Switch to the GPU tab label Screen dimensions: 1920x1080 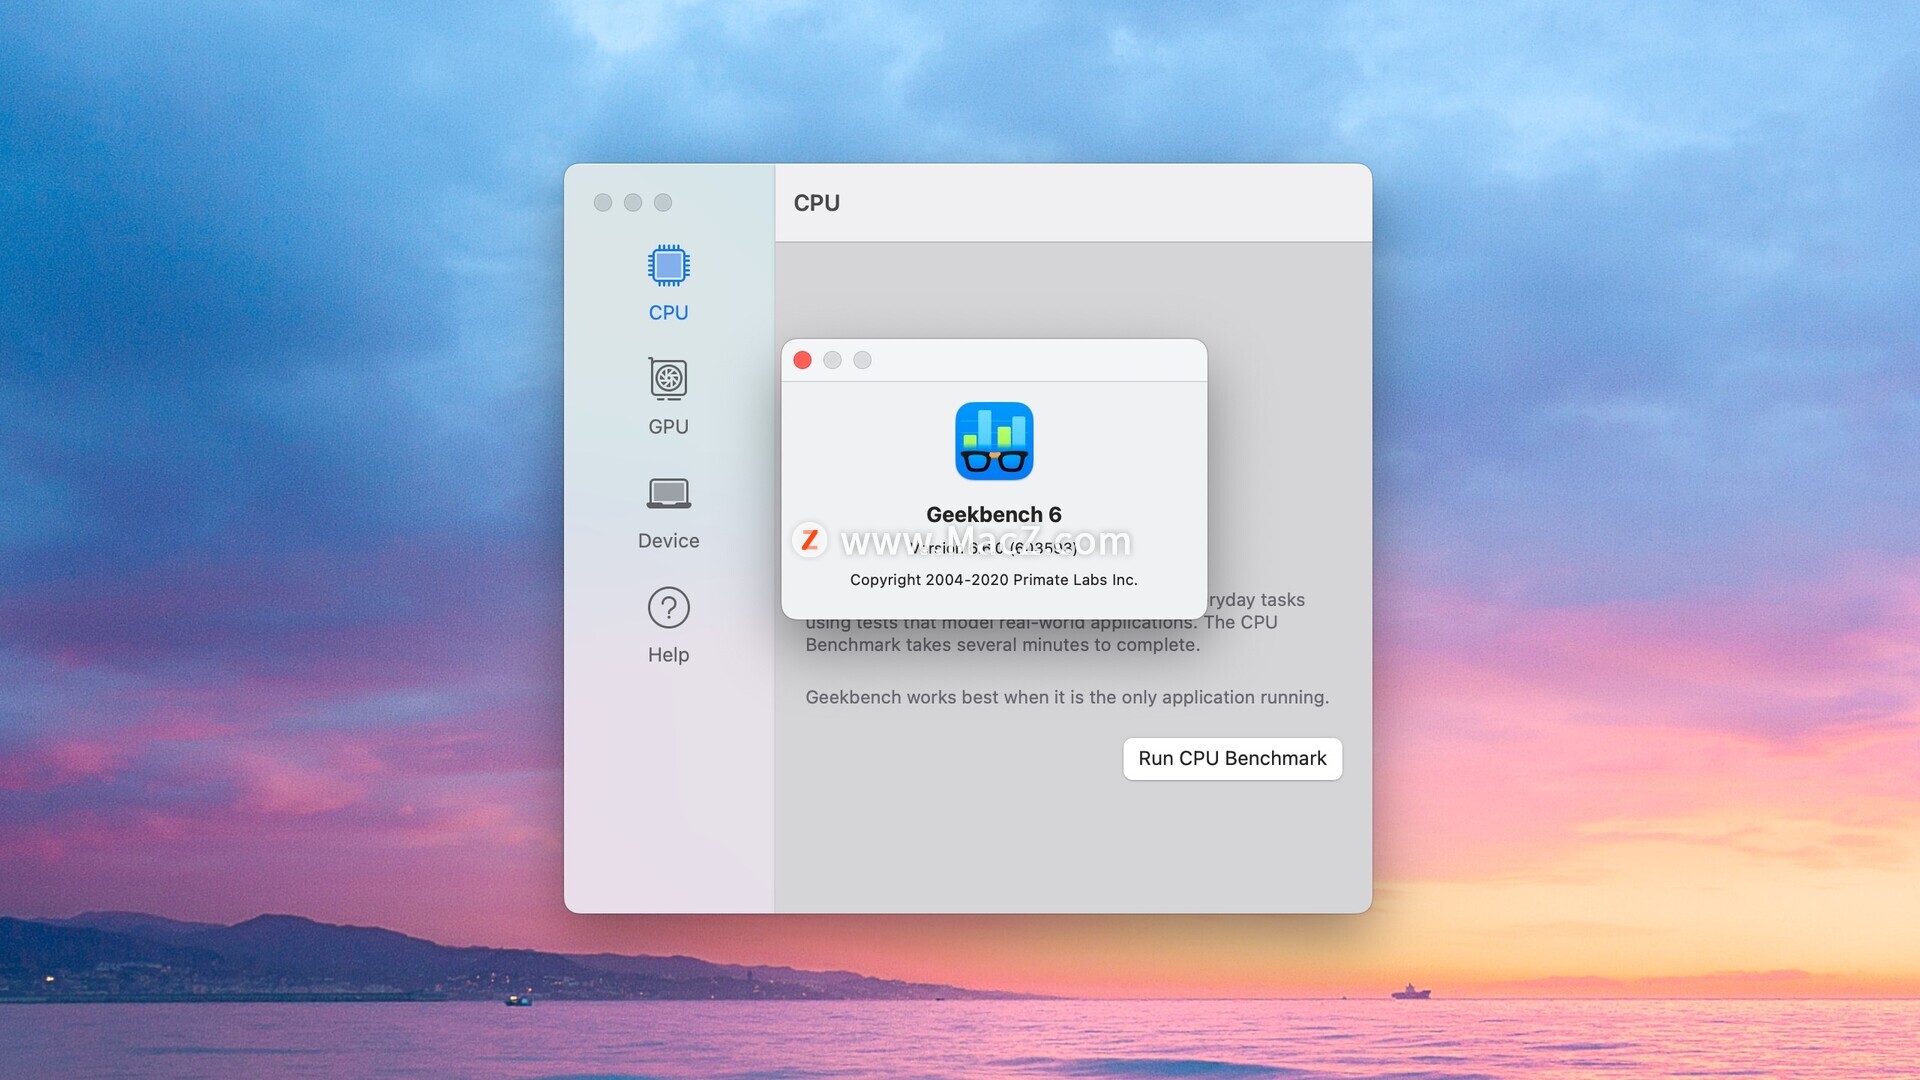pos(668,427)
